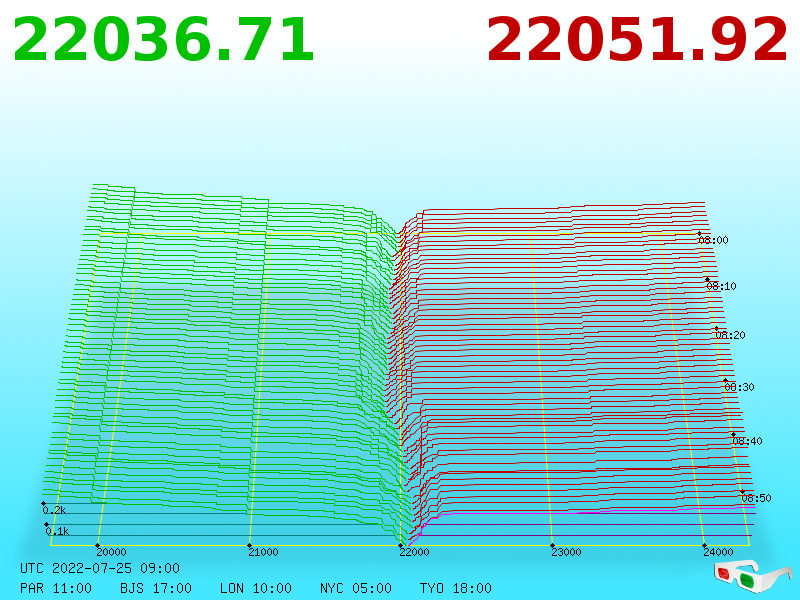Click the 21000 price axis label
The image size is (800, 600).
[263, 552]
